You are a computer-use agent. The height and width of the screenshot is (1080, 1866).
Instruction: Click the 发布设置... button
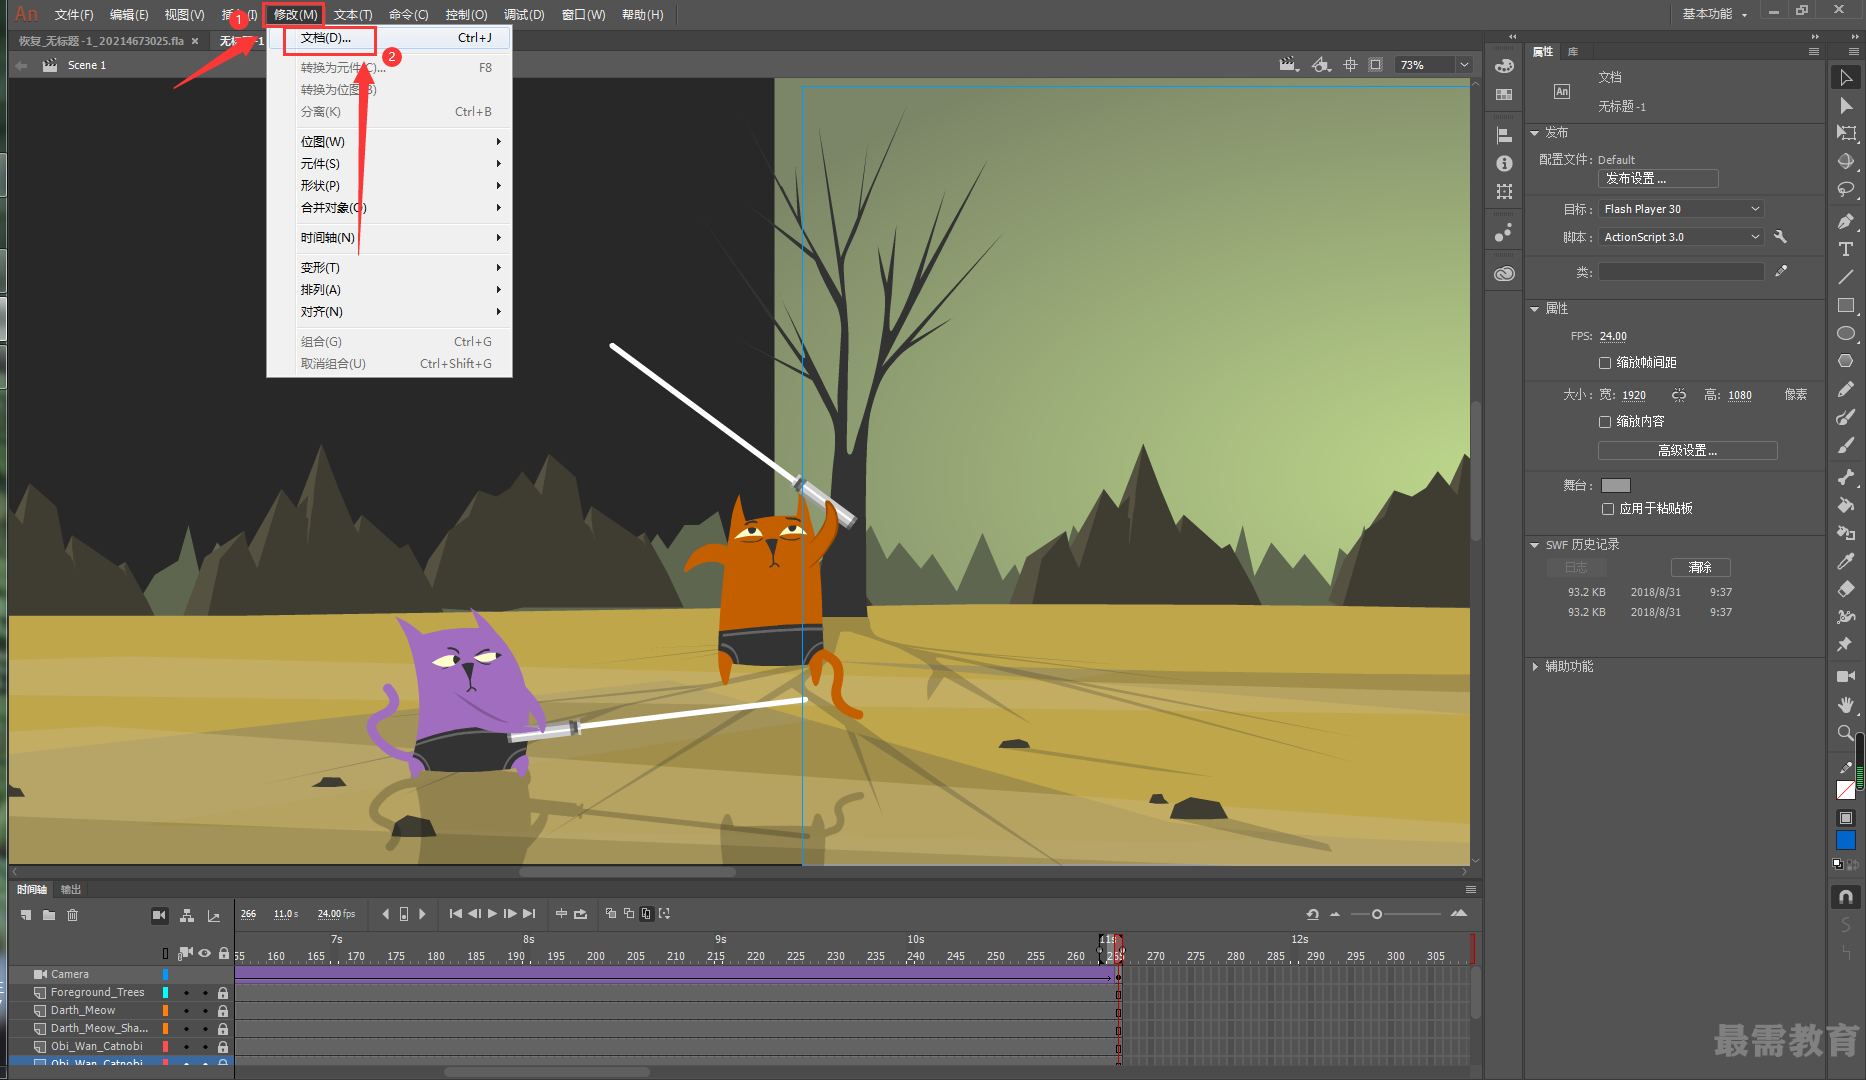click(x=1658, y=179)
